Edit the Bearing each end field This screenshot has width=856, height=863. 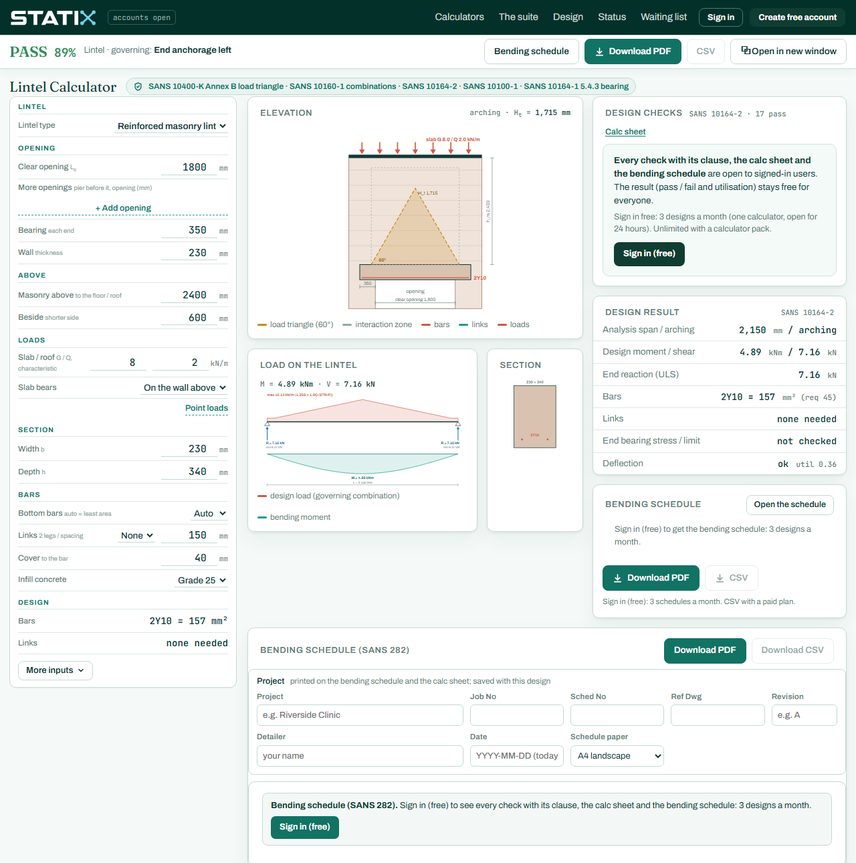click(x=189, y=230)
